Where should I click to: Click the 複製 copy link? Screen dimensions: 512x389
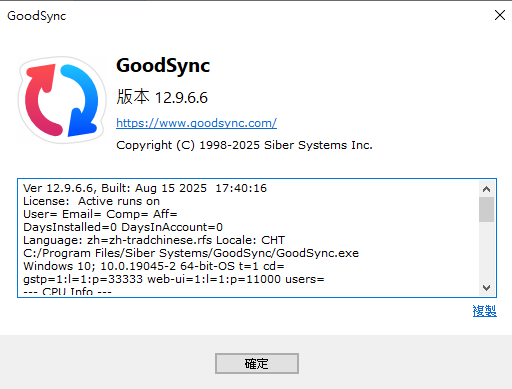485,311
